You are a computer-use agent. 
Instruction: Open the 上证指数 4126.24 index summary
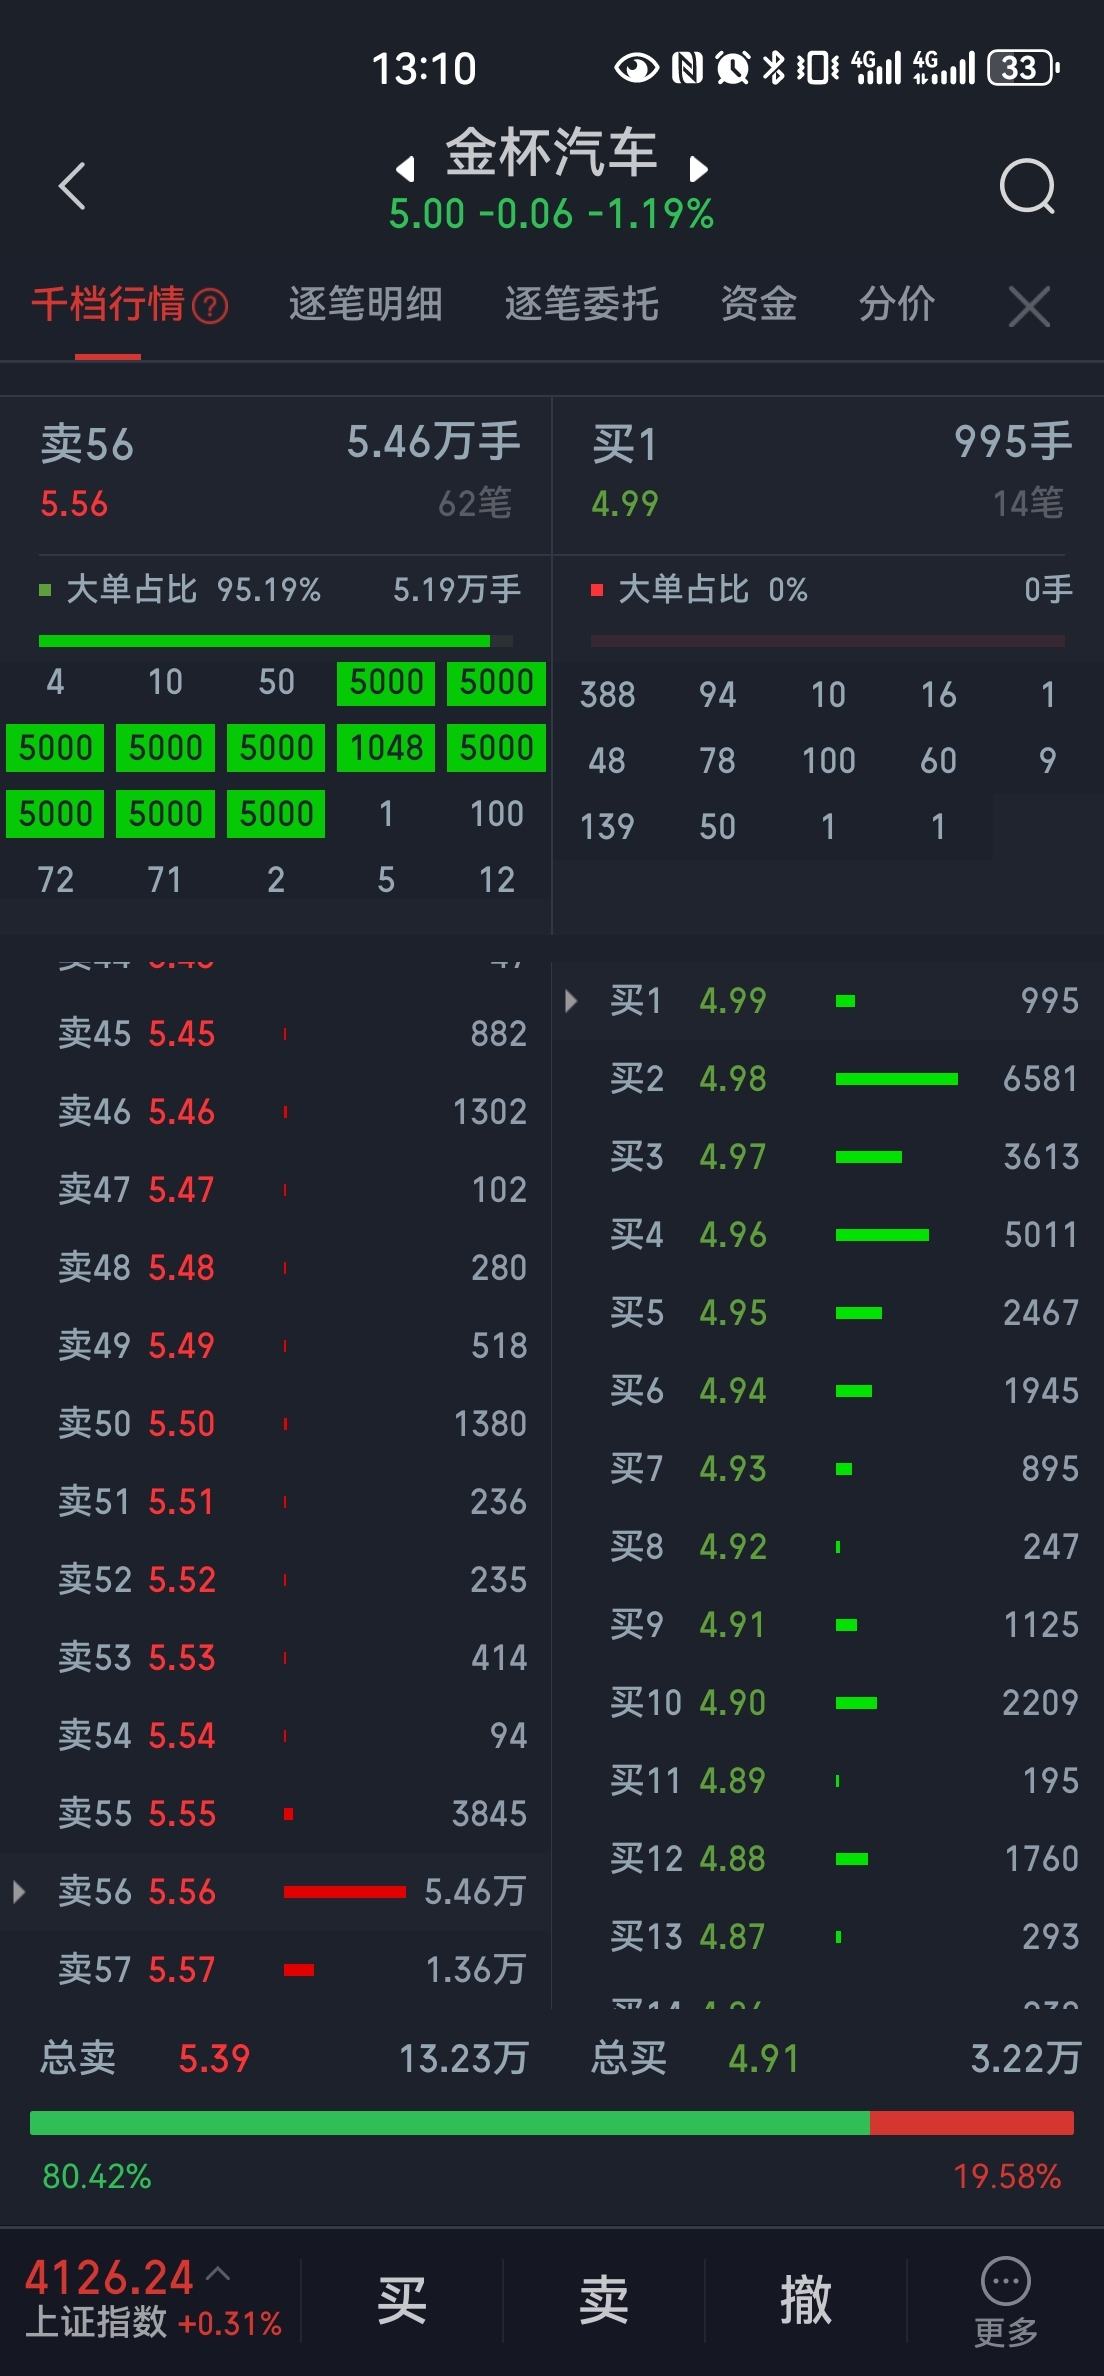152,2299
